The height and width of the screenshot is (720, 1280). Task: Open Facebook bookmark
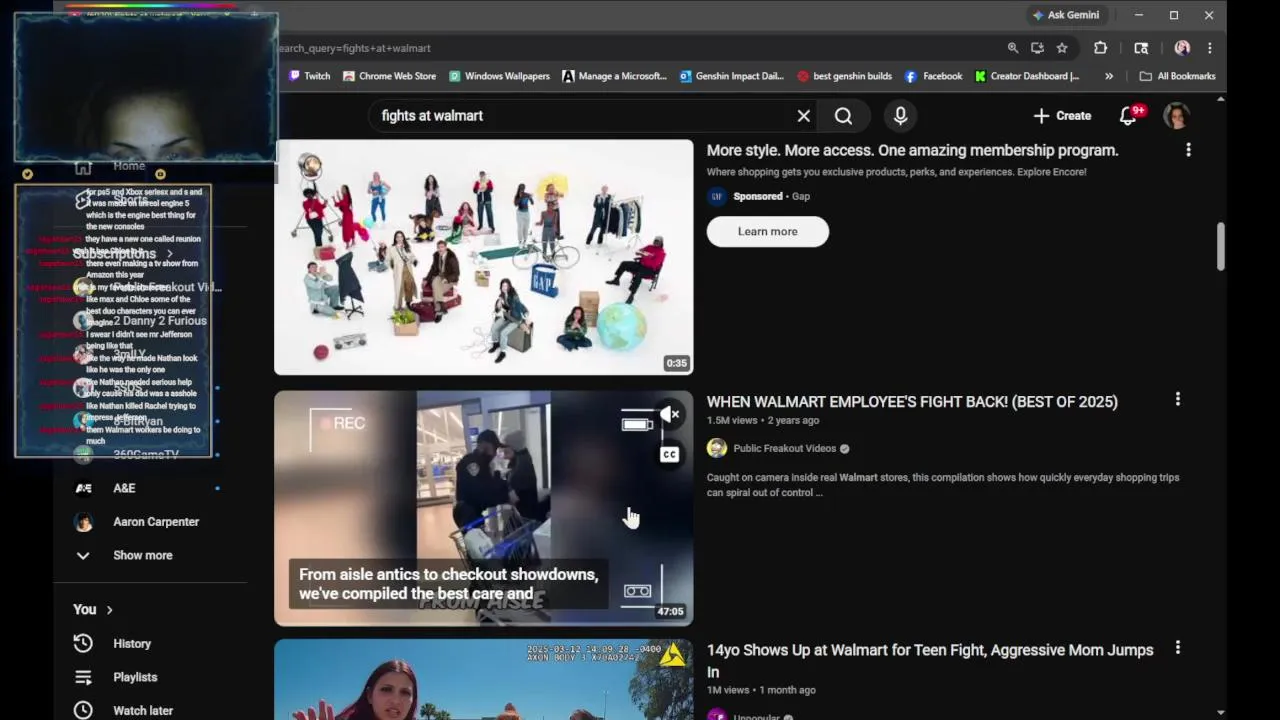tap(934, 76)
